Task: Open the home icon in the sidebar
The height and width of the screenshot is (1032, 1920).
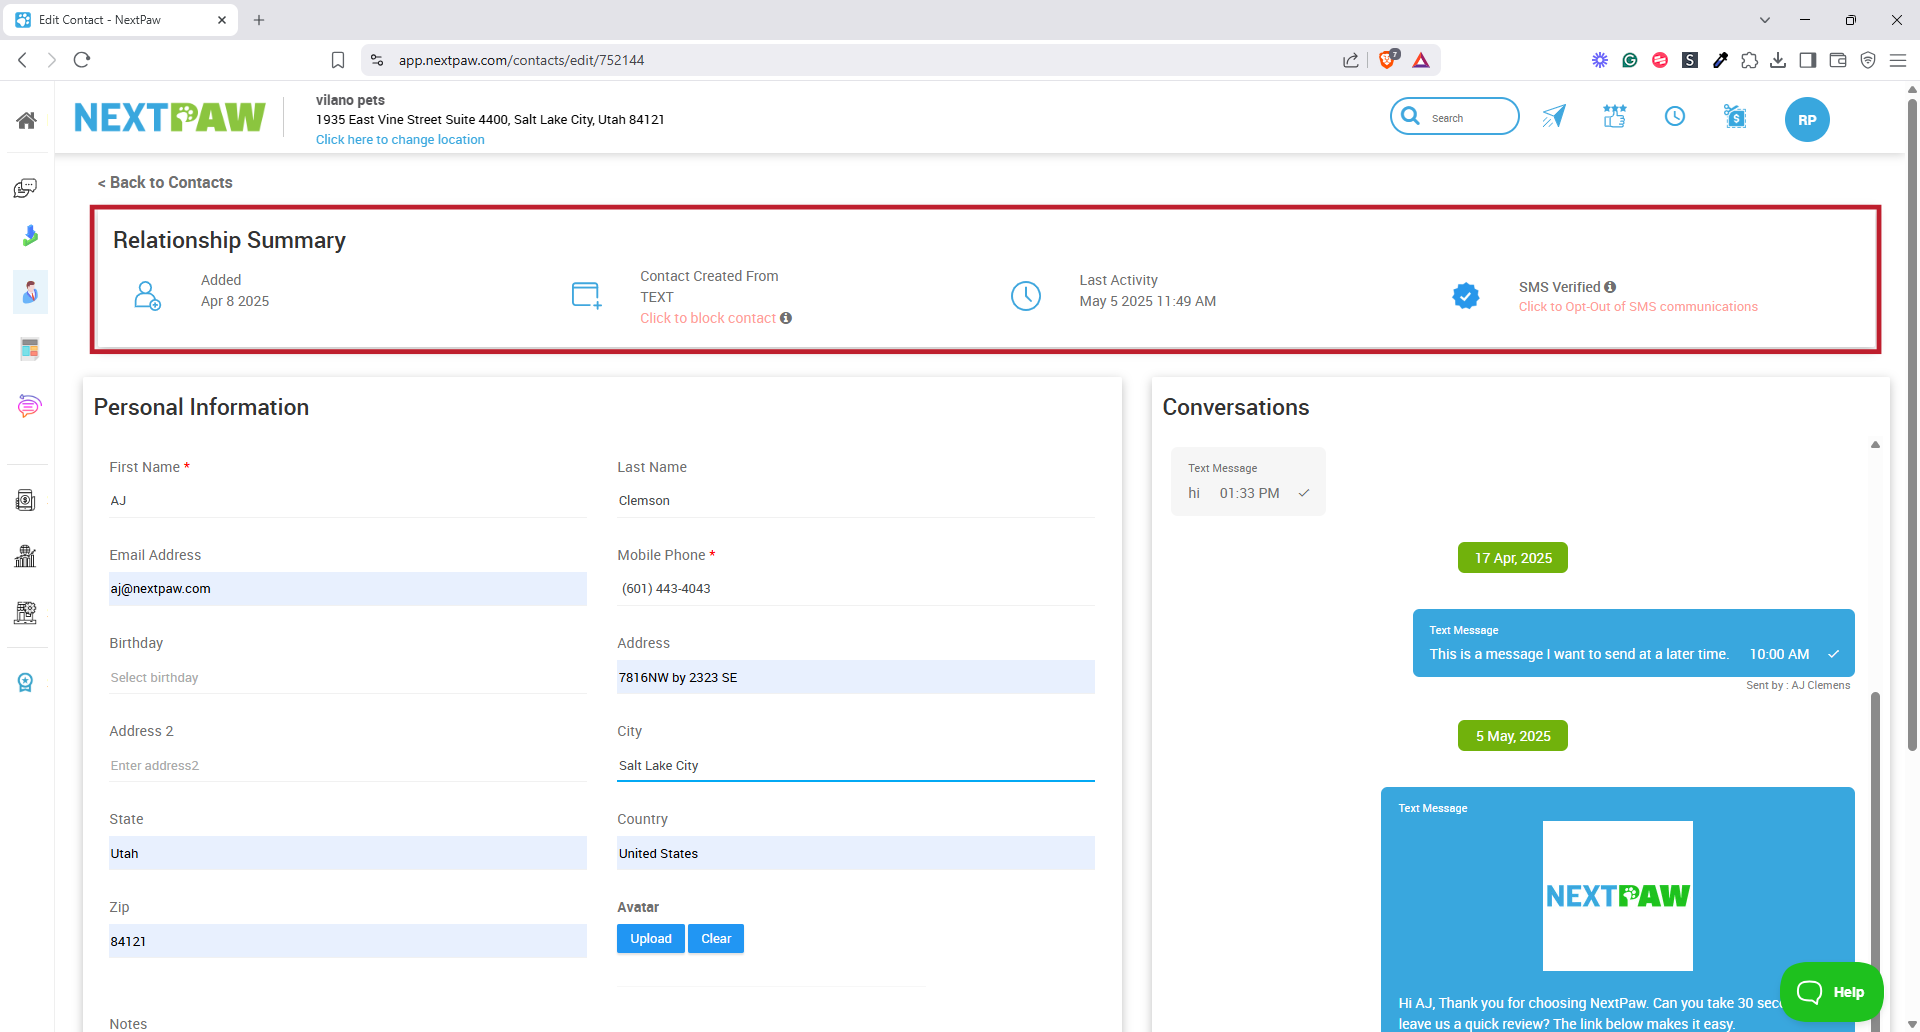Action: (27, 121)
